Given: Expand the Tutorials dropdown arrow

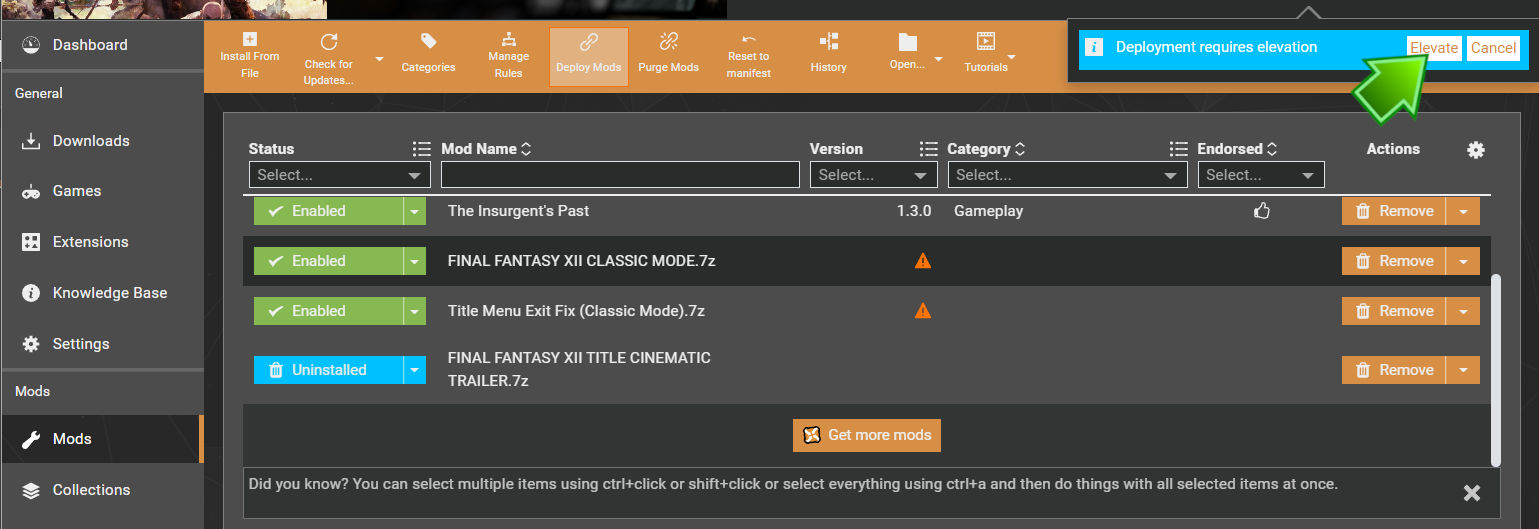Looking at the screenshot, I should 1011,56.
